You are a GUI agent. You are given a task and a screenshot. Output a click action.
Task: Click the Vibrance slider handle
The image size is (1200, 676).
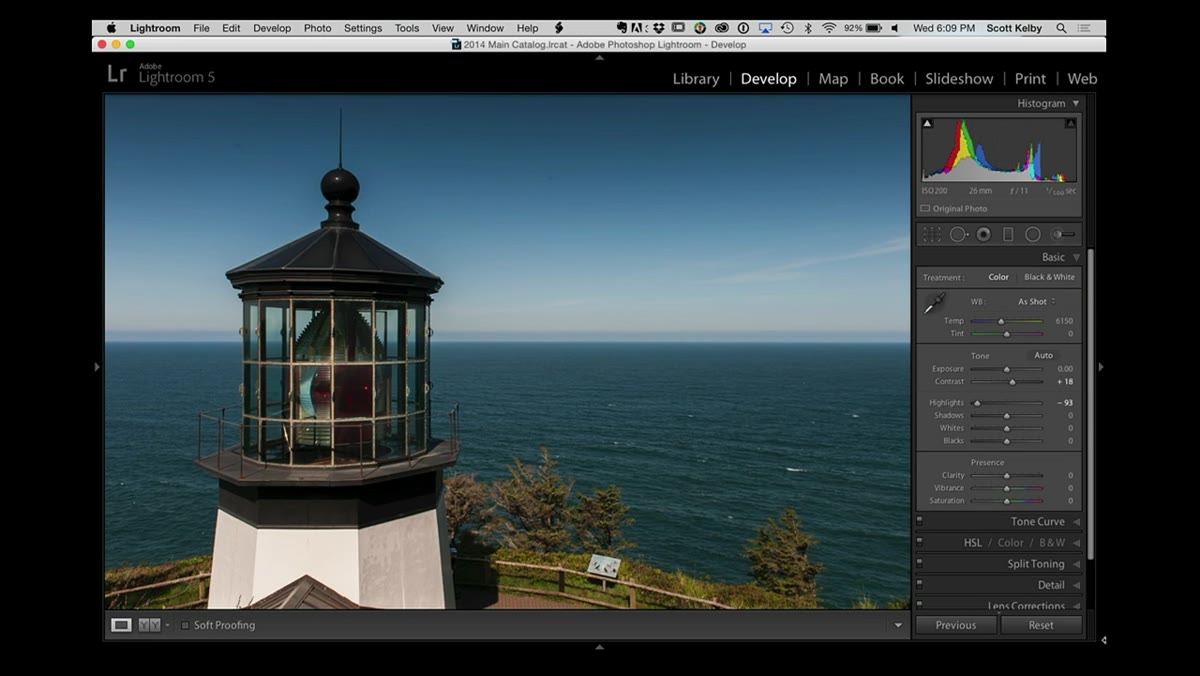point(1006,488)
